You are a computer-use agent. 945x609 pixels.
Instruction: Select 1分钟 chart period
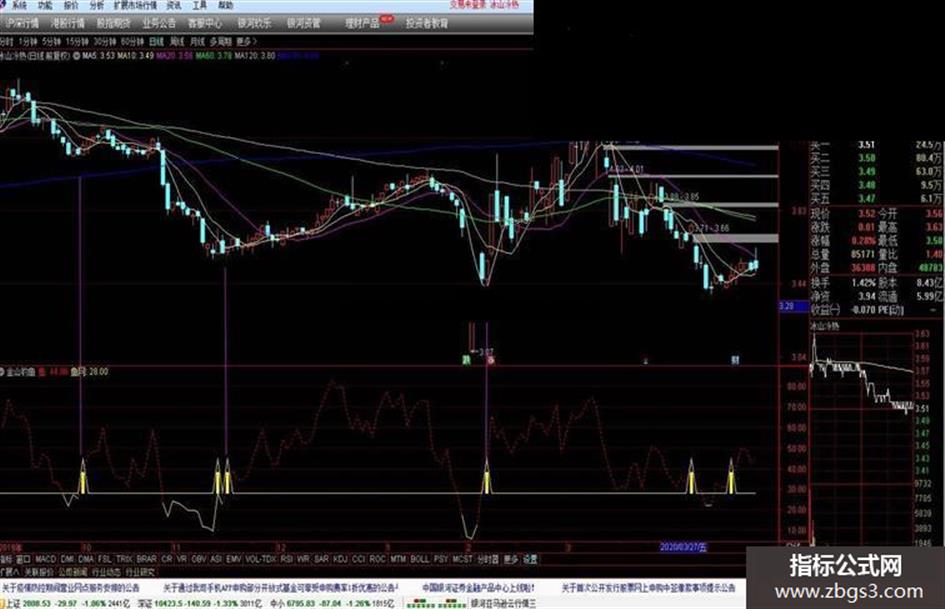click(x=28, y=42)
